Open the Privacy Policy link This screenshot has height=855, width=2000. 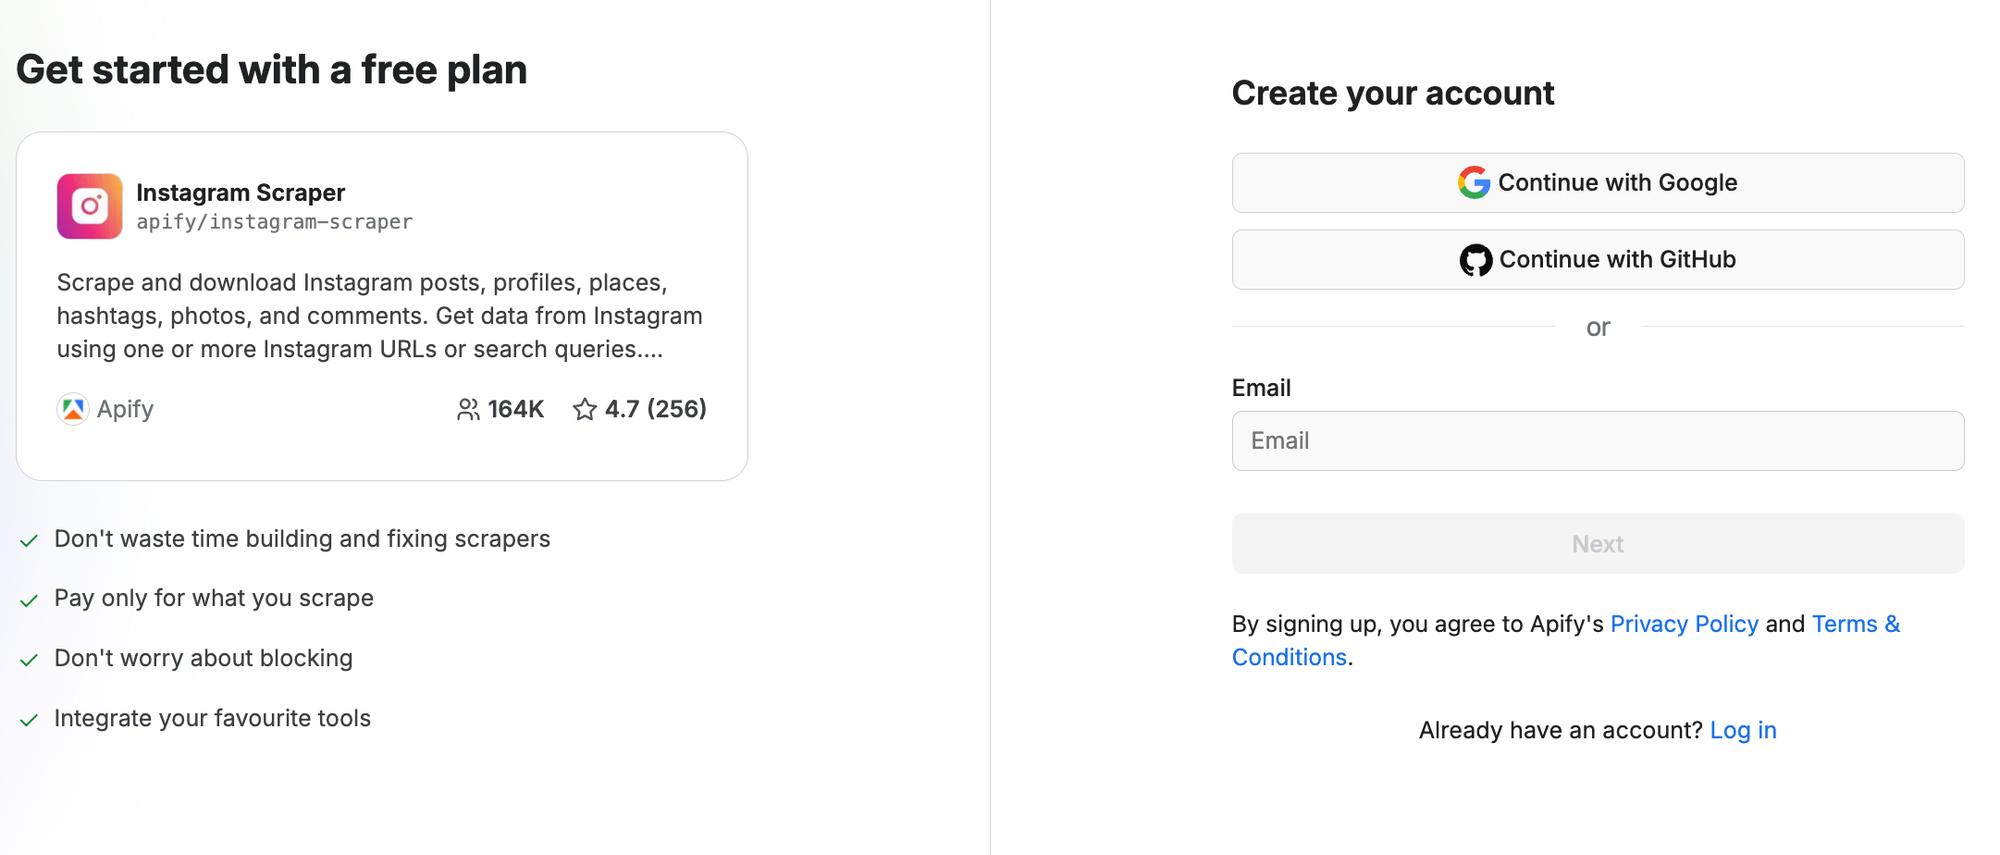tap(1683, 624)
